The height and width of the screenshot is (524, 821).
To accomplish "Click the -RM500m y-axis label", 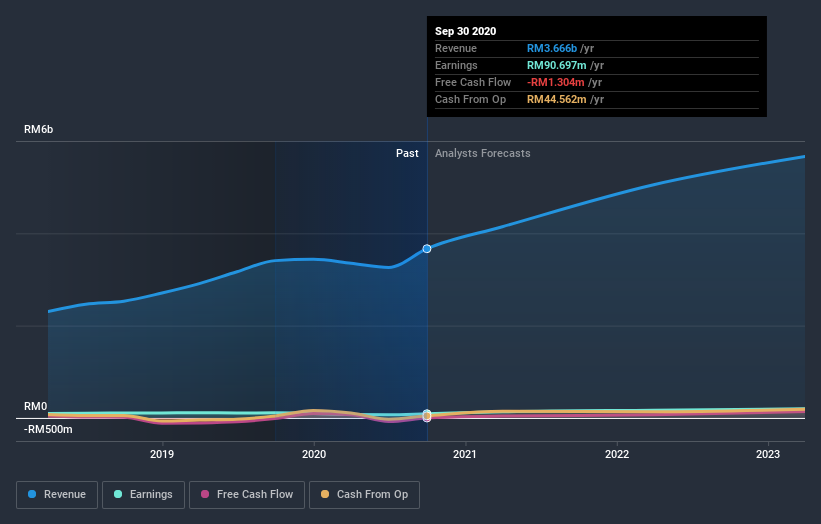I will tap(48, 429).
